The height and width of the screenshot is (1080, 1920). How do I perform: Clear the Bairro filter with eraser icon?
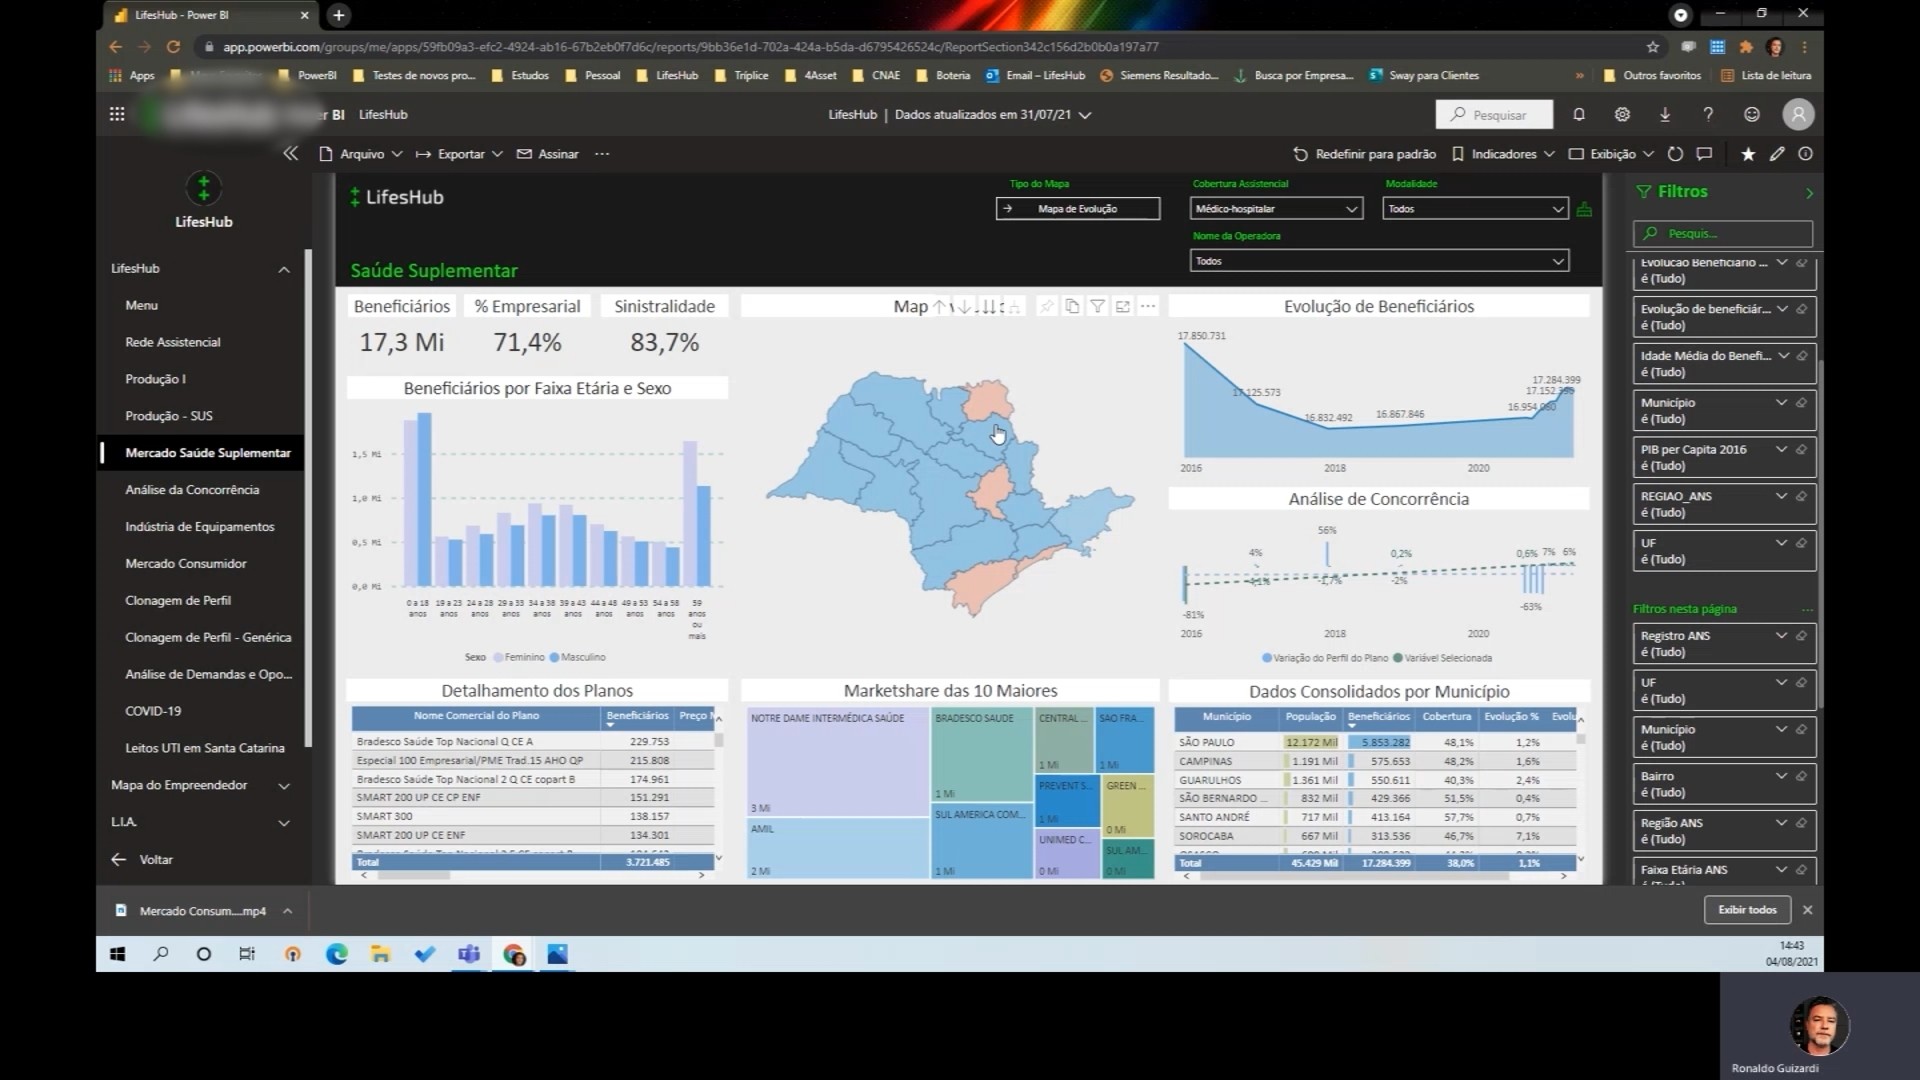[x=1801, y=776]
